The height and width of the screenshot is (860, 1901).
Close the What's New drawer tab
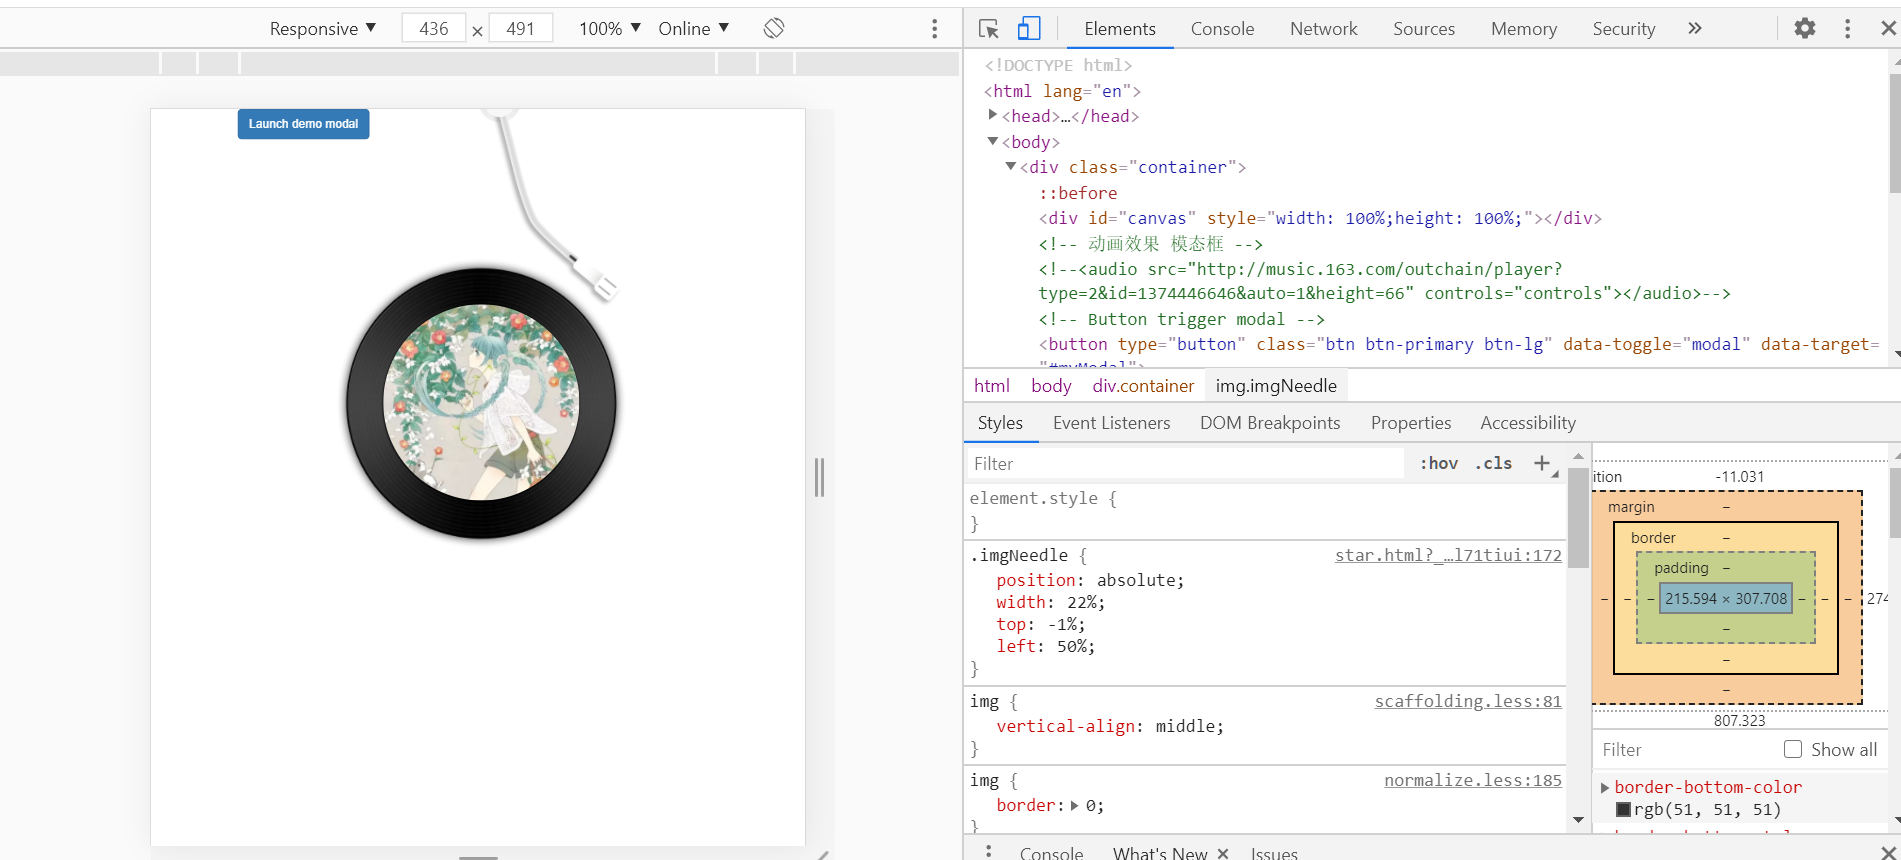coord(1223,853)
